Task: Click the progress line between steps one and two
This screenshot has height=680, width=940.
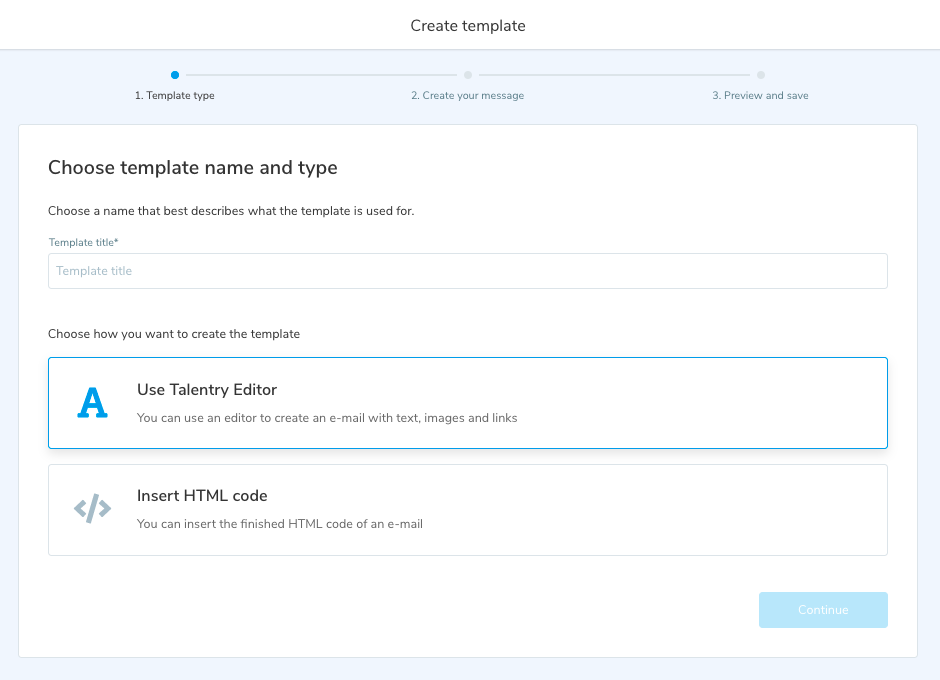Action: (320, 74)
